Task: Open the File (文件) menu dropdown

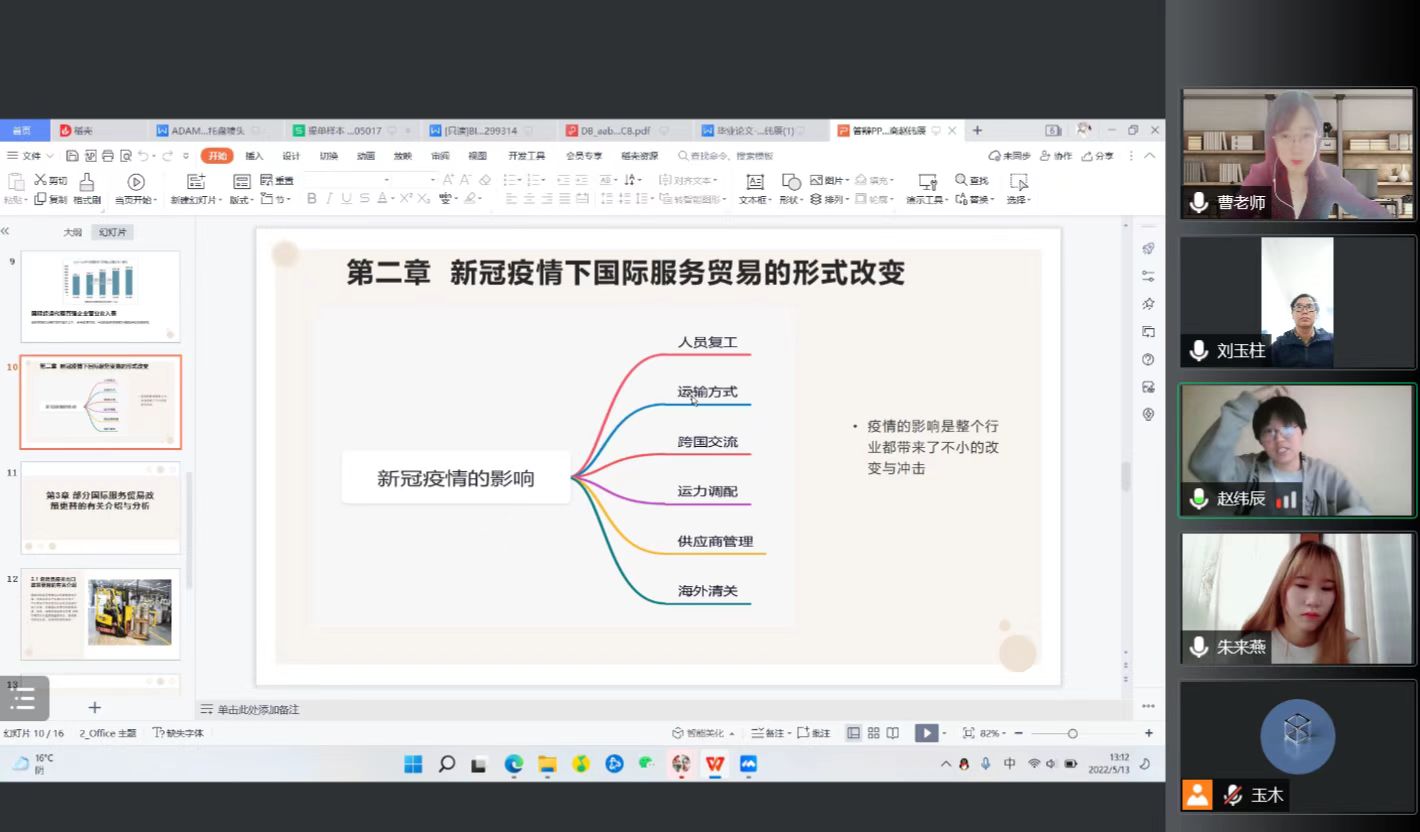Action: (30, 156)
